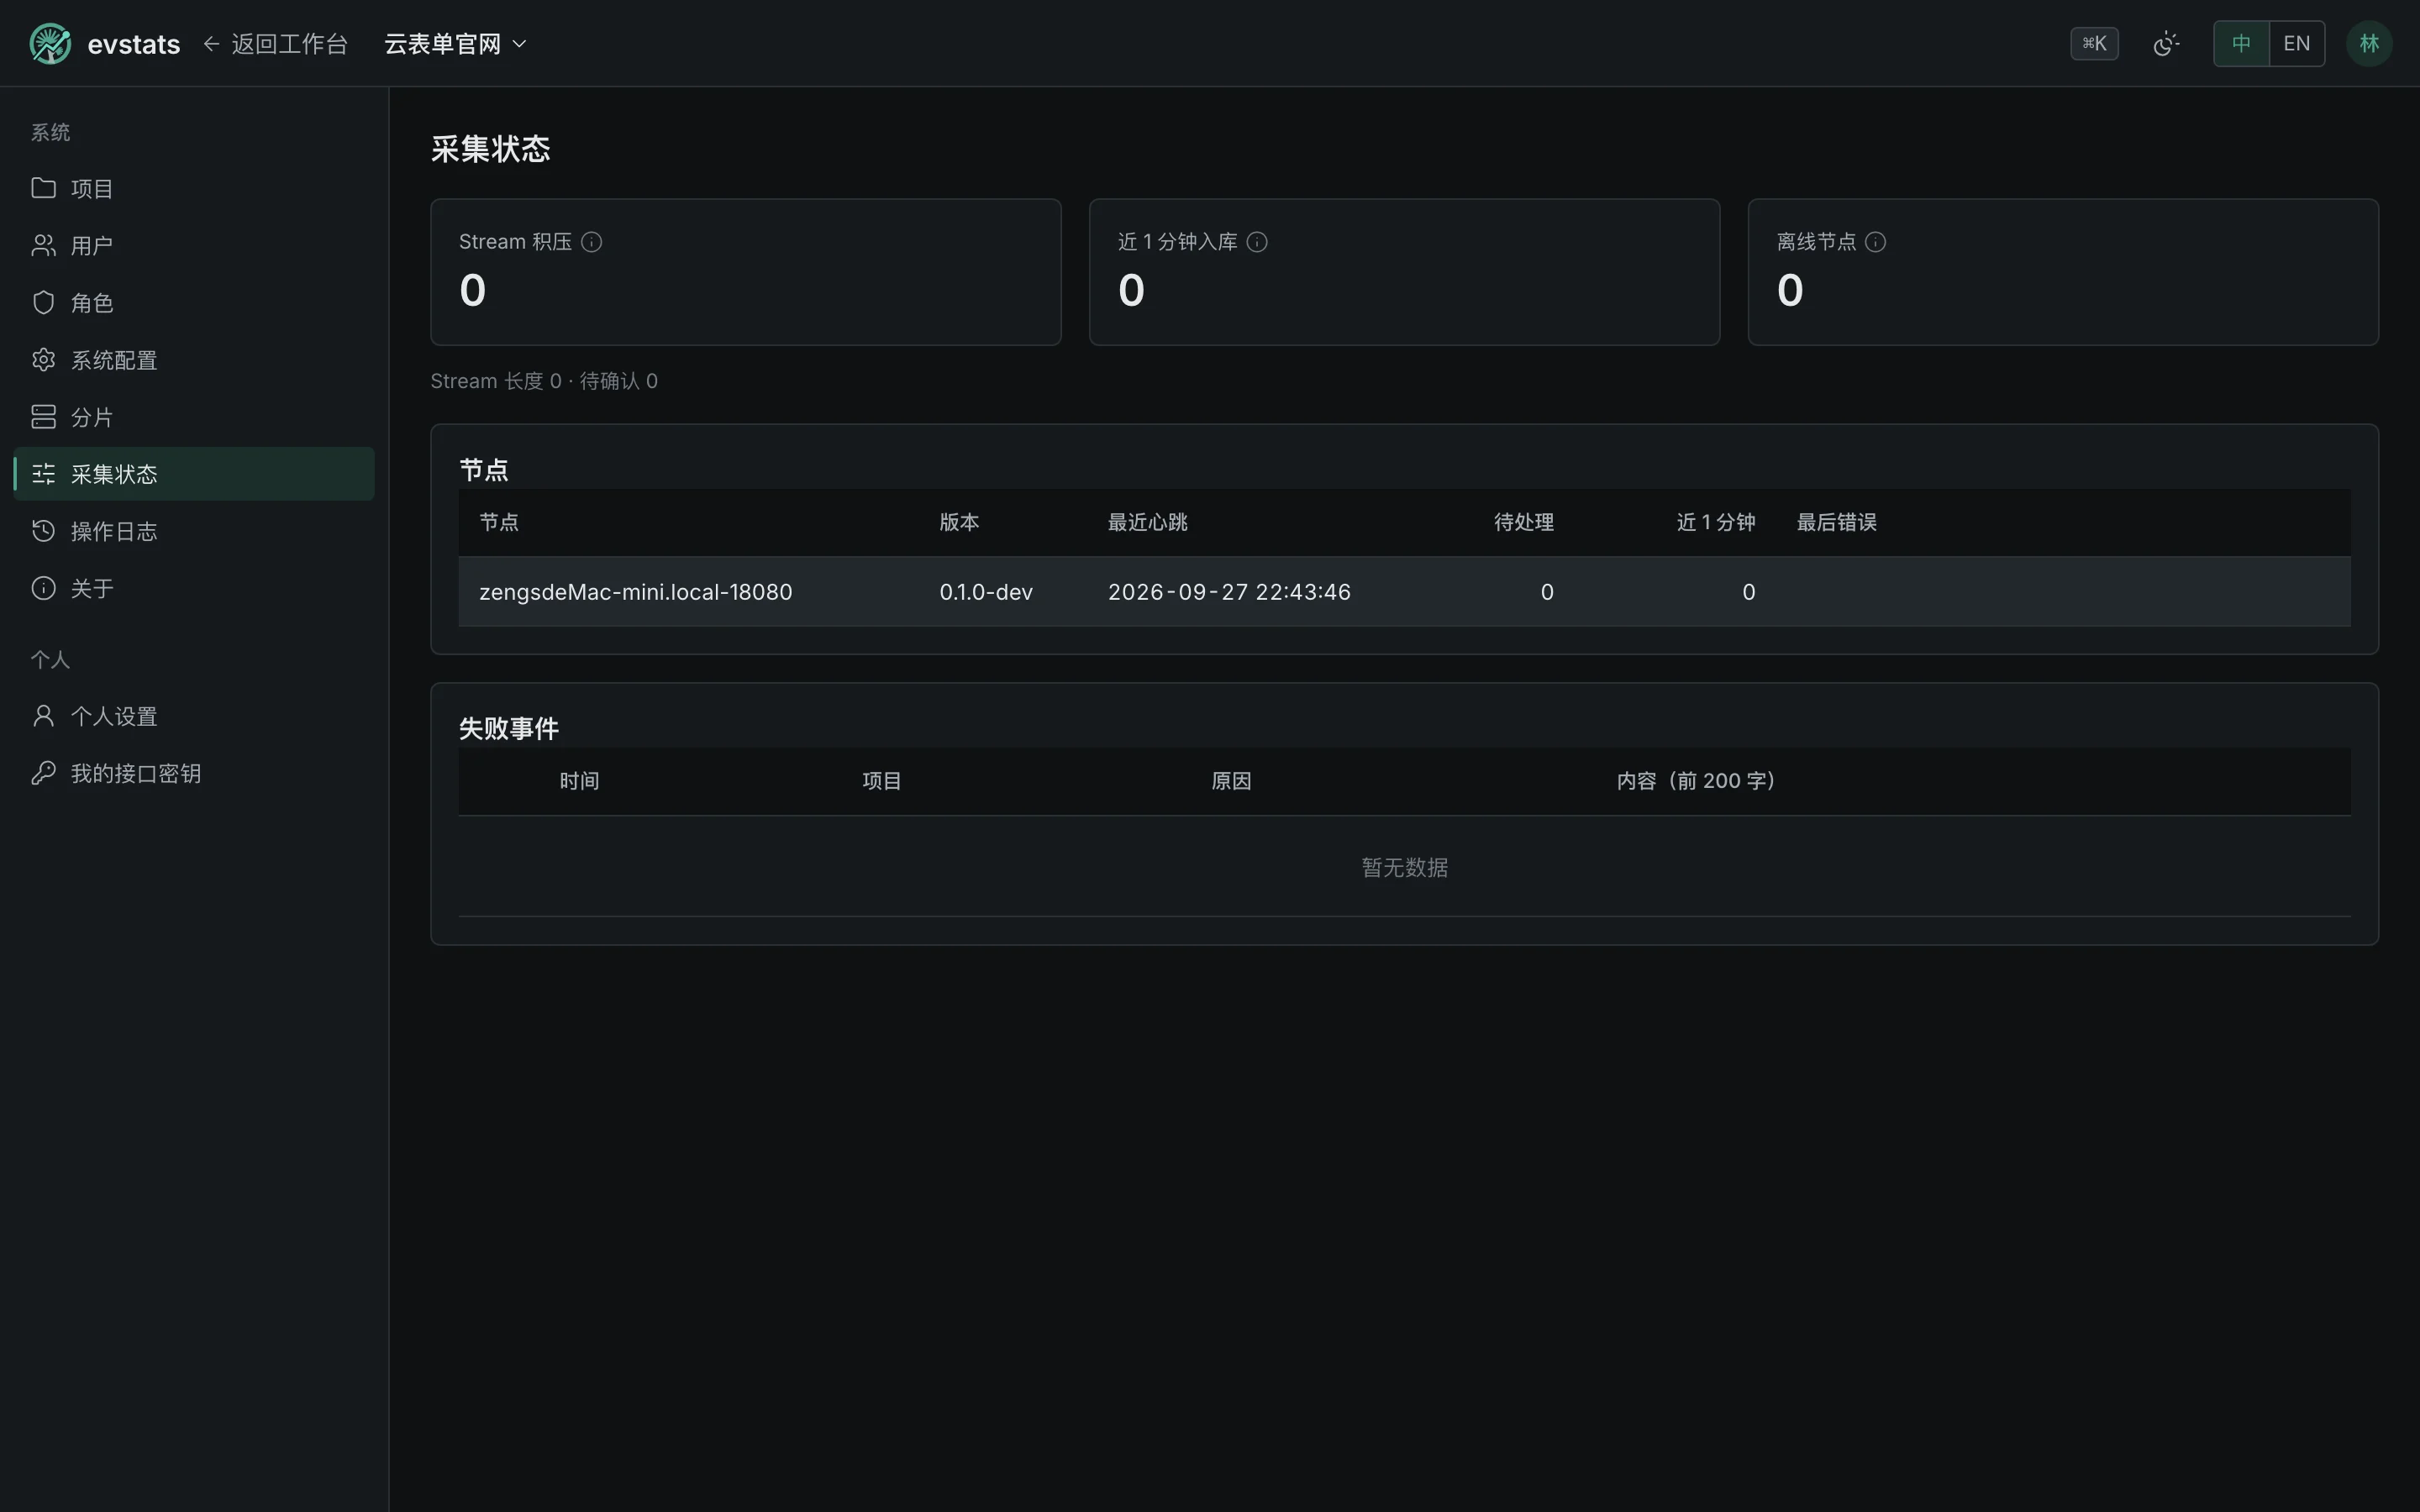
Task: Switch language to 中 Chinese
Action: pos(2241,44)
